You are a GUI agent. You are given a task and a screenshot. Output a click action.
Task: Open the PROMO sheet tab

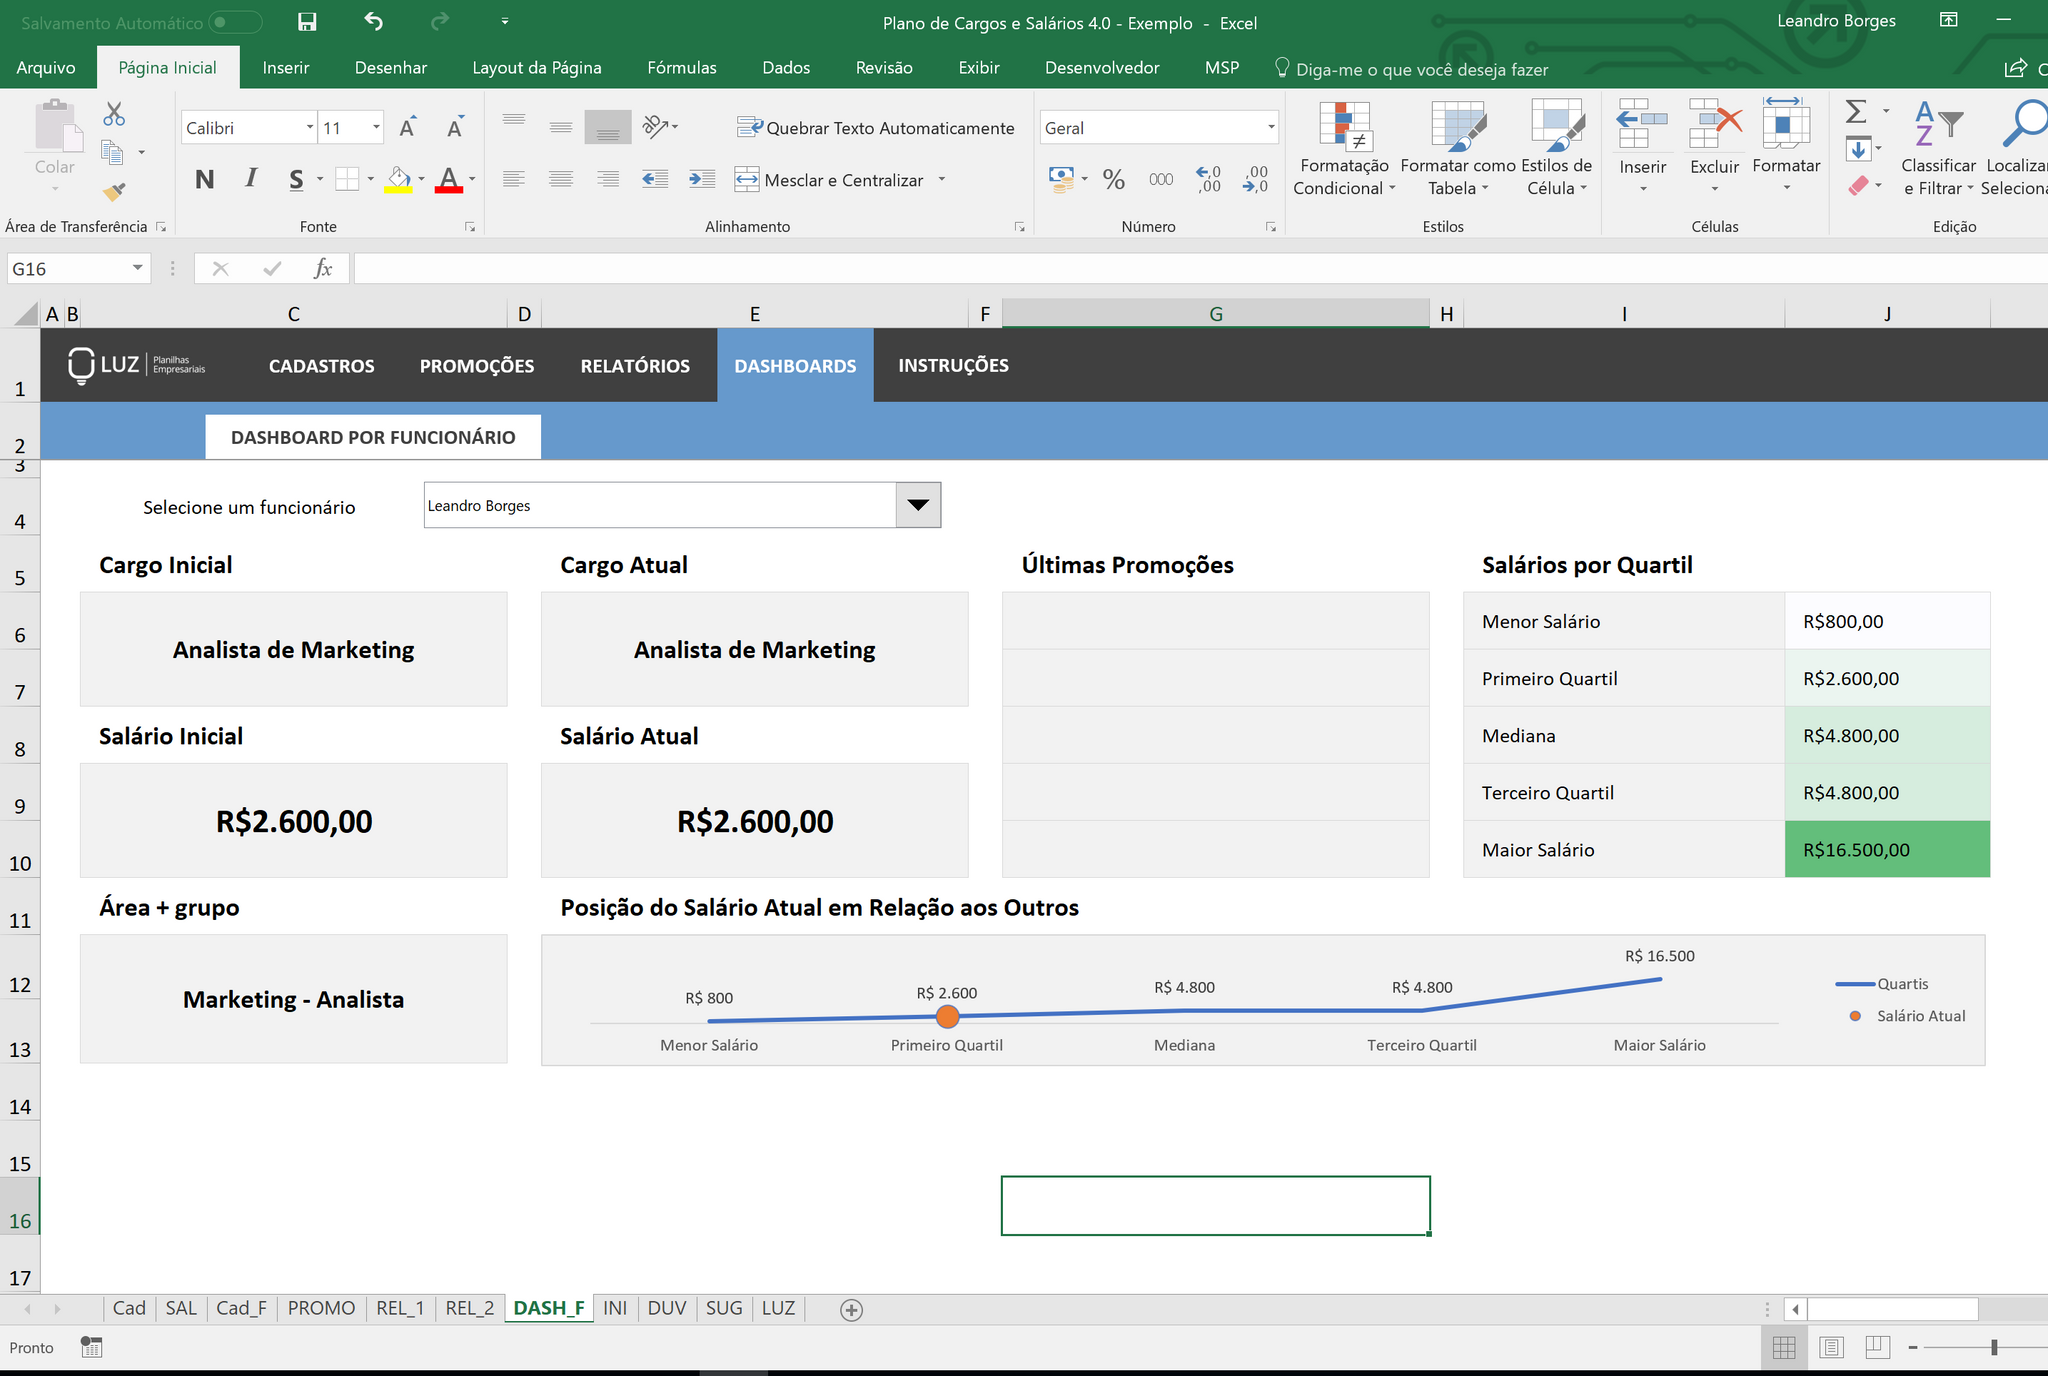pos(321,1308)
